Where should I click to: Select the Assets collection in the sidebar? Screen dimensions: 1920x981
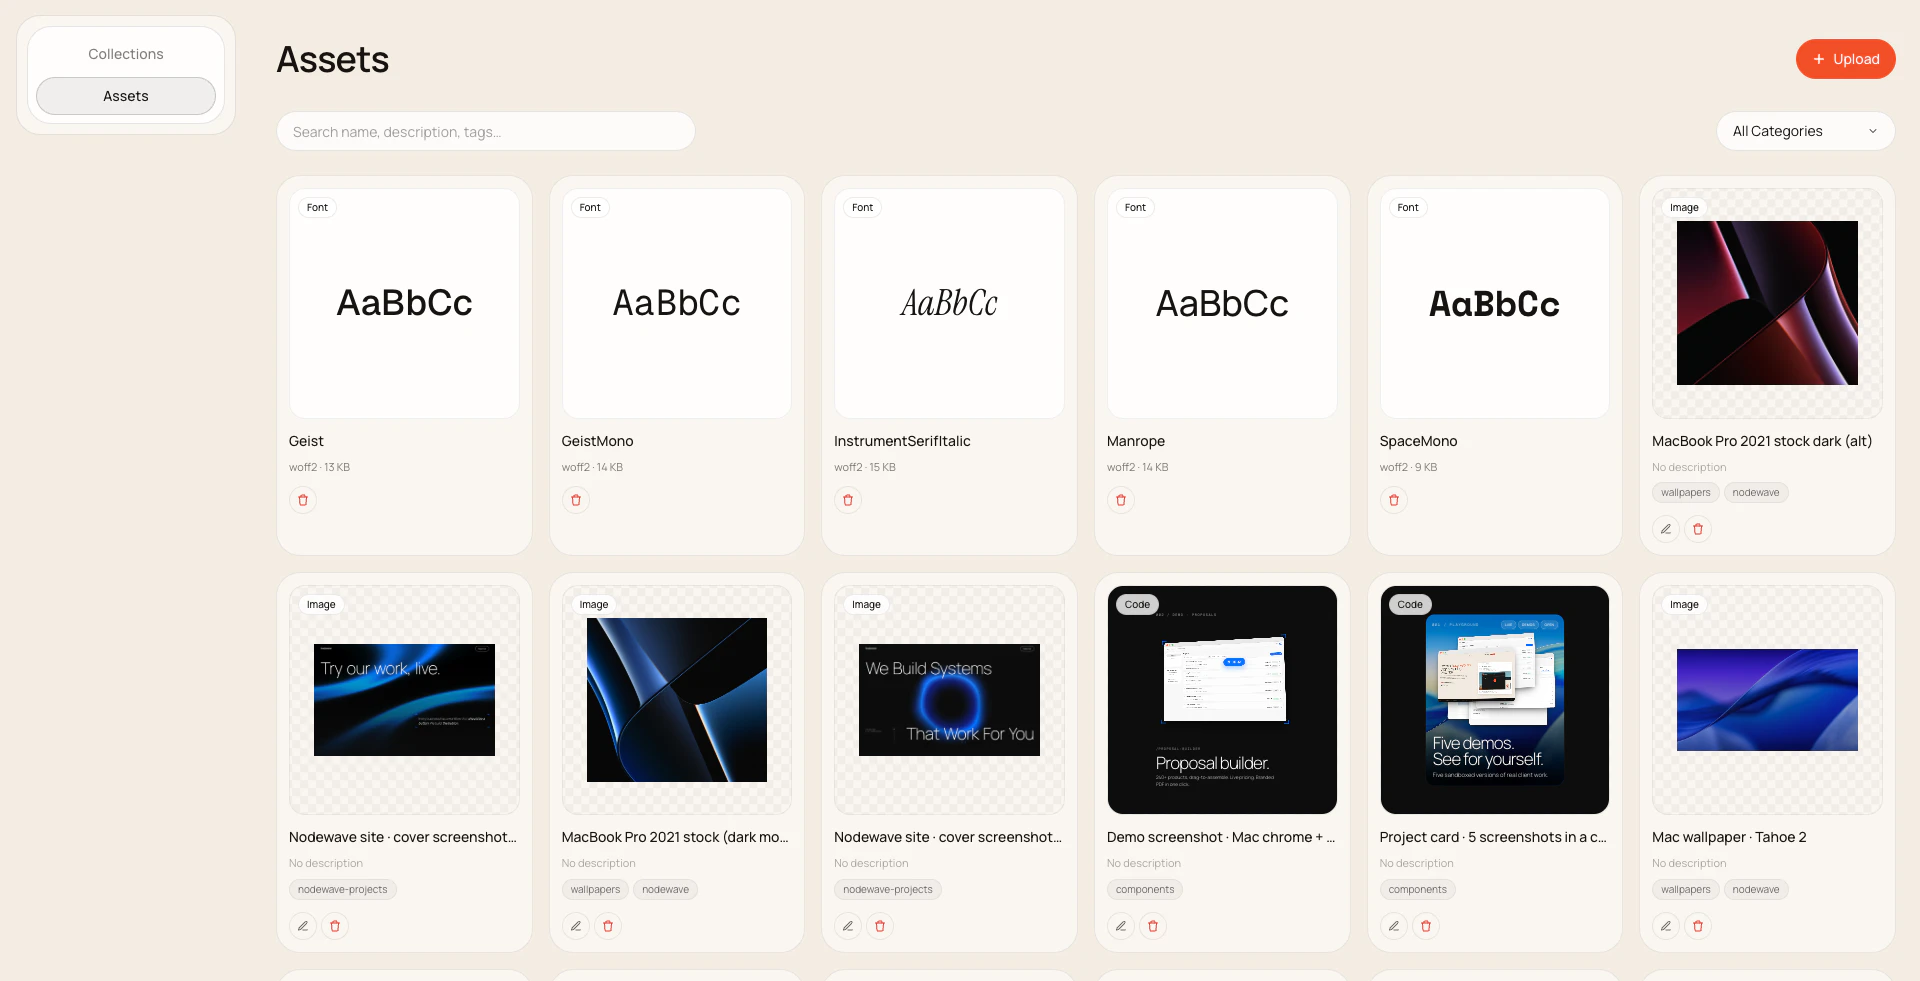pos(125,96)
